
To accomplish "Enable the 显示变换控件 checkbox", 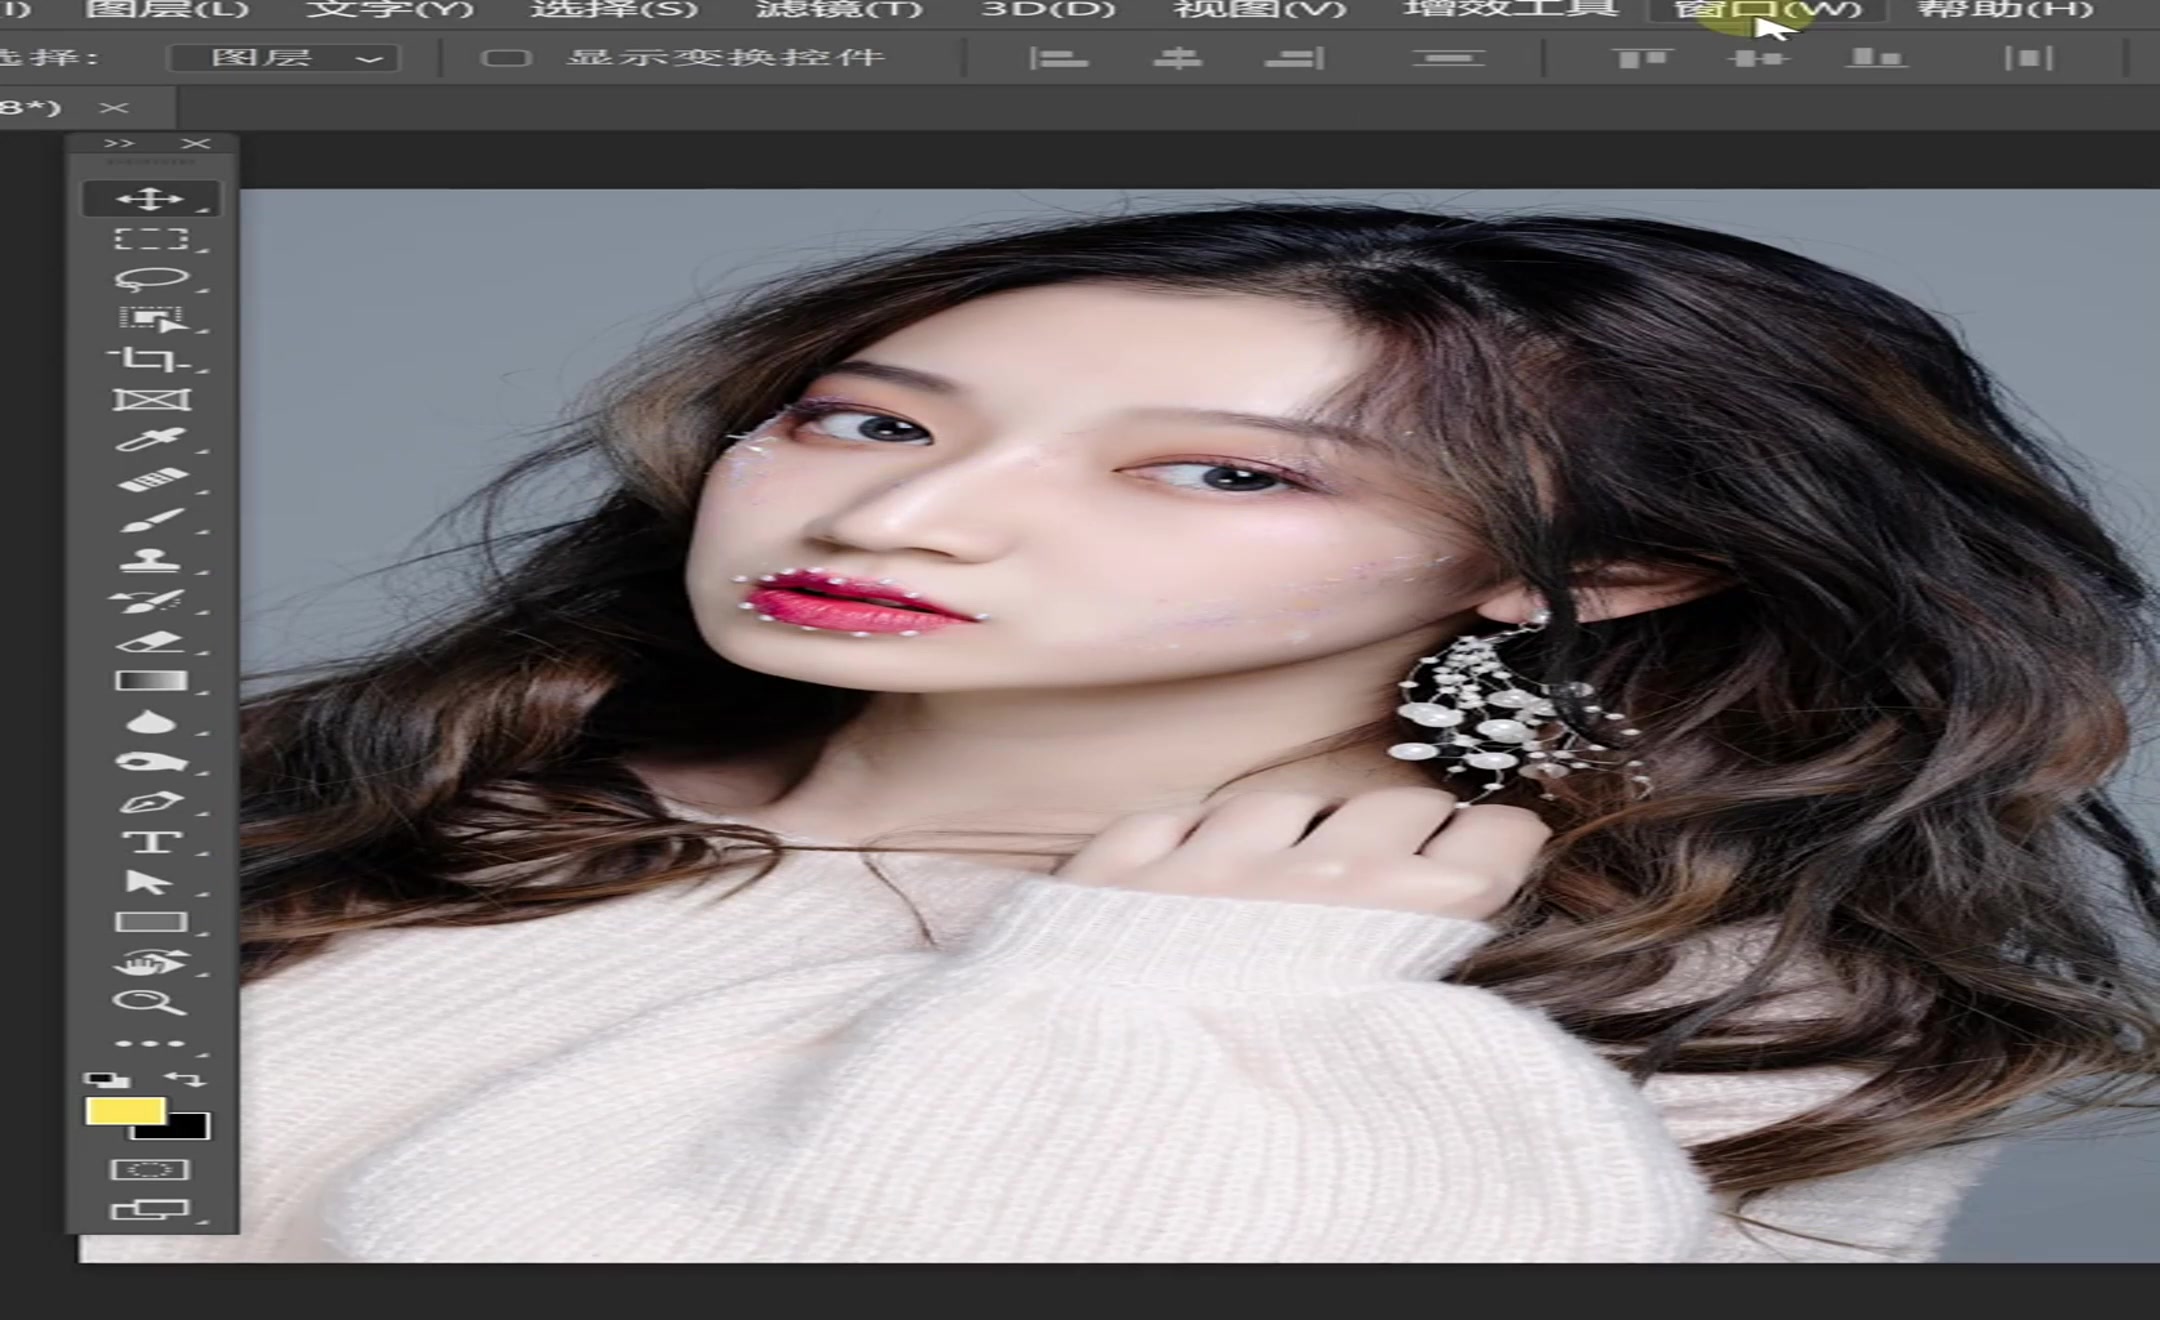I will (x=505, y=58).
